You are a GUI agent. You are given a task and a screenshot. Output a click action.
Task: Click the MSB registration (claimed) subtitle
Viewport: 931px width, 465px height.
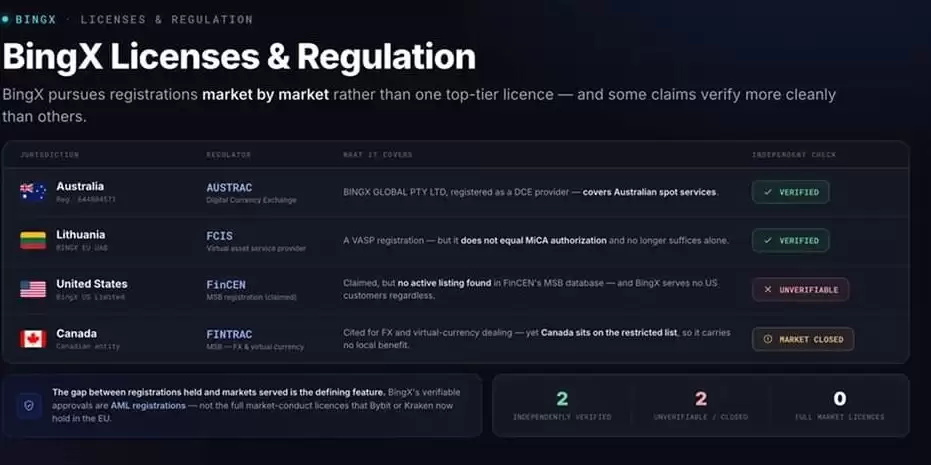[251, 297]
